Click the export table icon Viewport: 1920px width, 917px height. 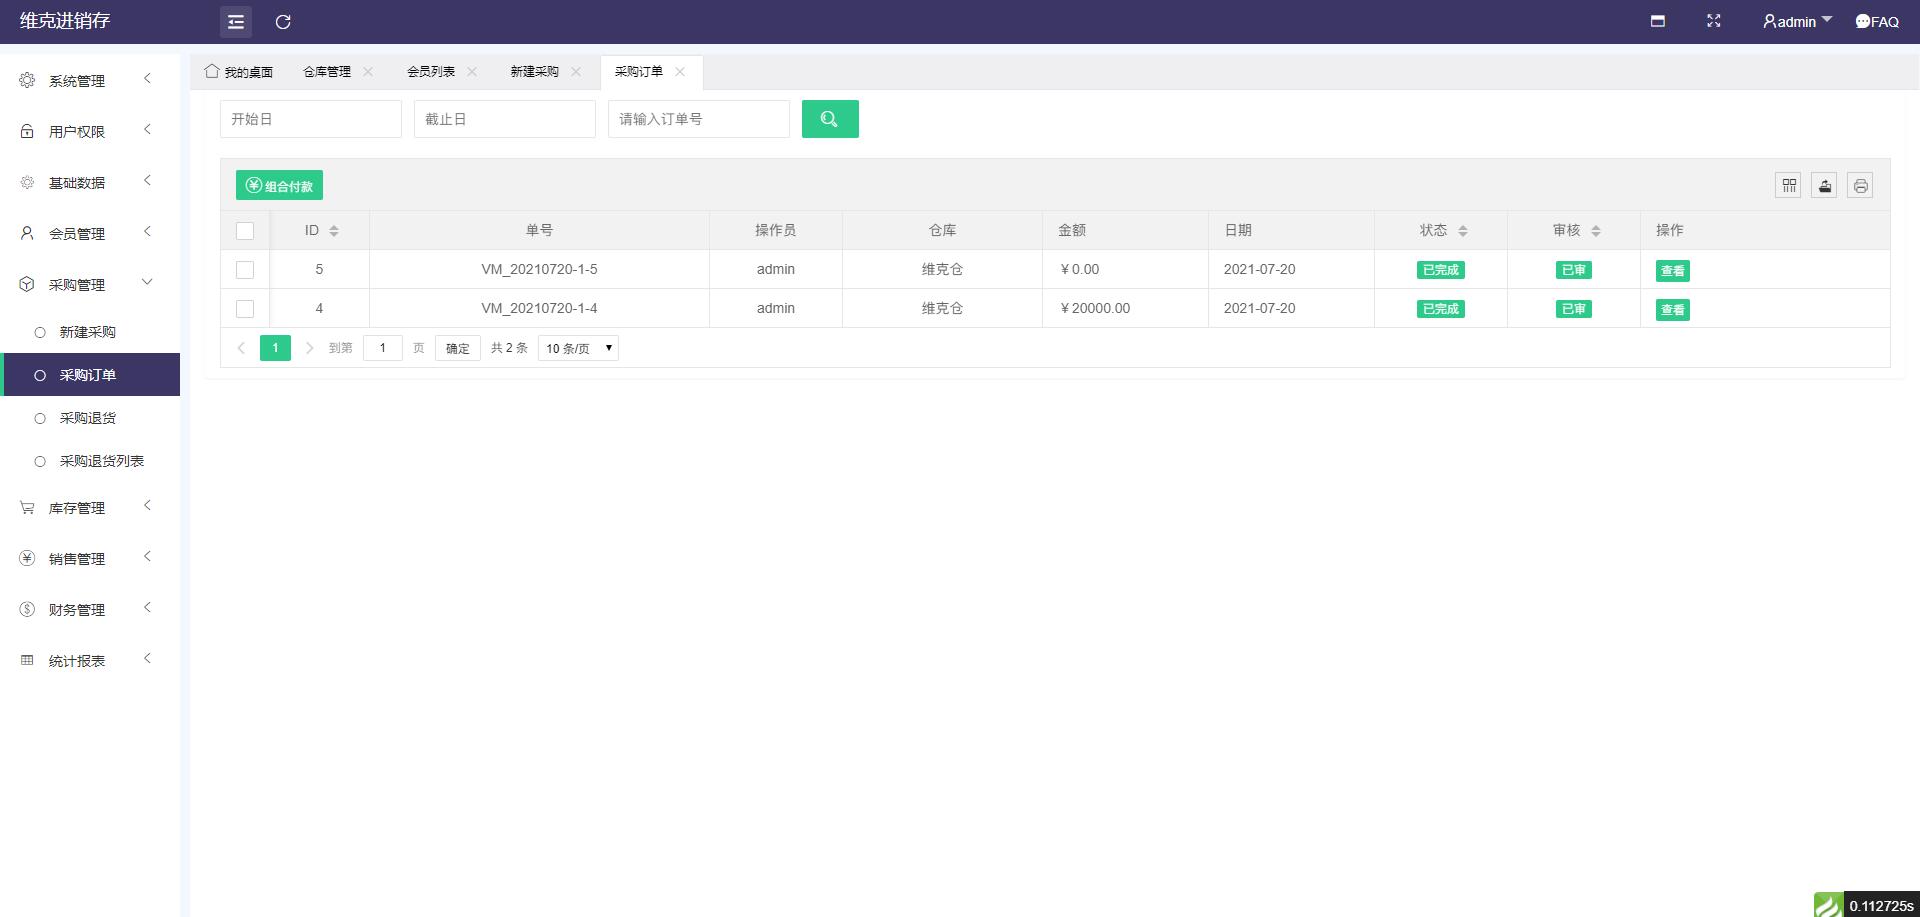pos(1824,185)
